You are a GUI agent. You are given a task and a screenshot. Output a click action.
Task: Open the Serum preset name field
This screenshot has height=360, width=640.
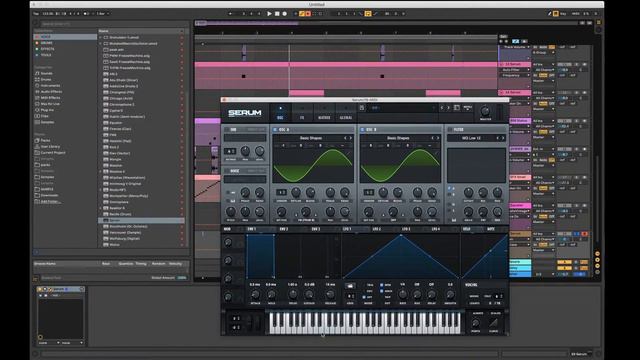402,108
